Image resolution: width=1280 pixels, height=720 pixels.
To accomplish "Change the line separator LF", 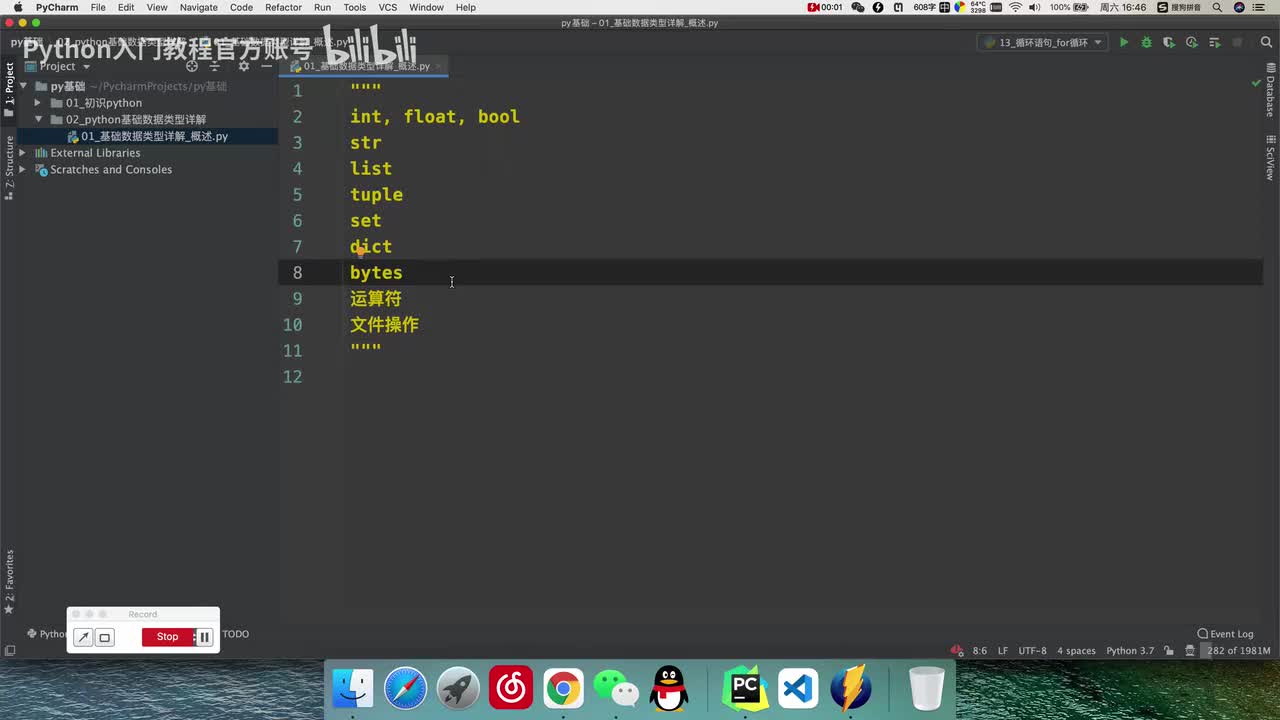I will pos(1003,651).
